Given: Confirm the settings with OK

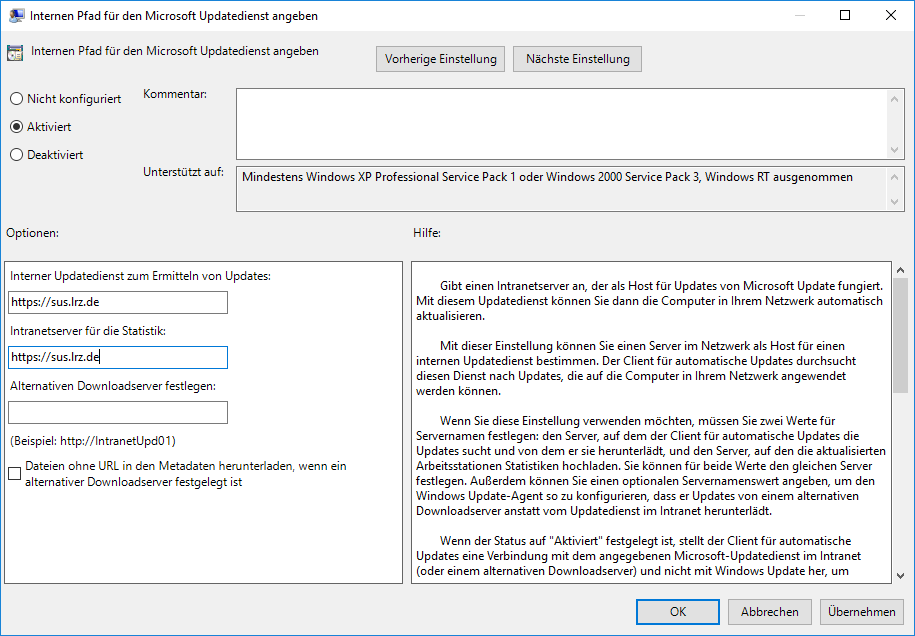Looking at the screenshot, I should tap(677, 611).
